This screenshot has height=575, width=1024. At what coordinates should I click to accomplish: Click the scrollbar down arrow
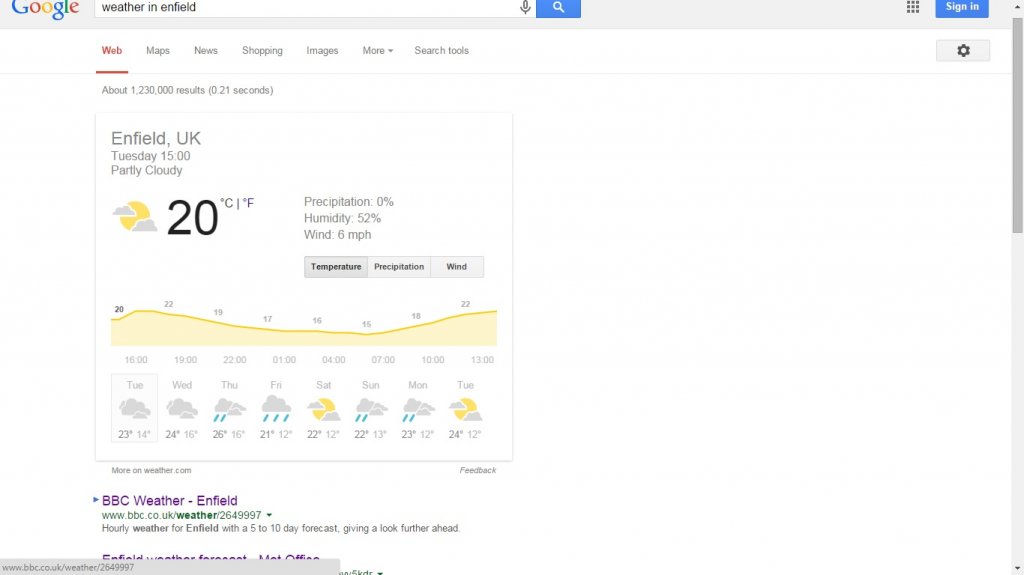[1017, 569]
